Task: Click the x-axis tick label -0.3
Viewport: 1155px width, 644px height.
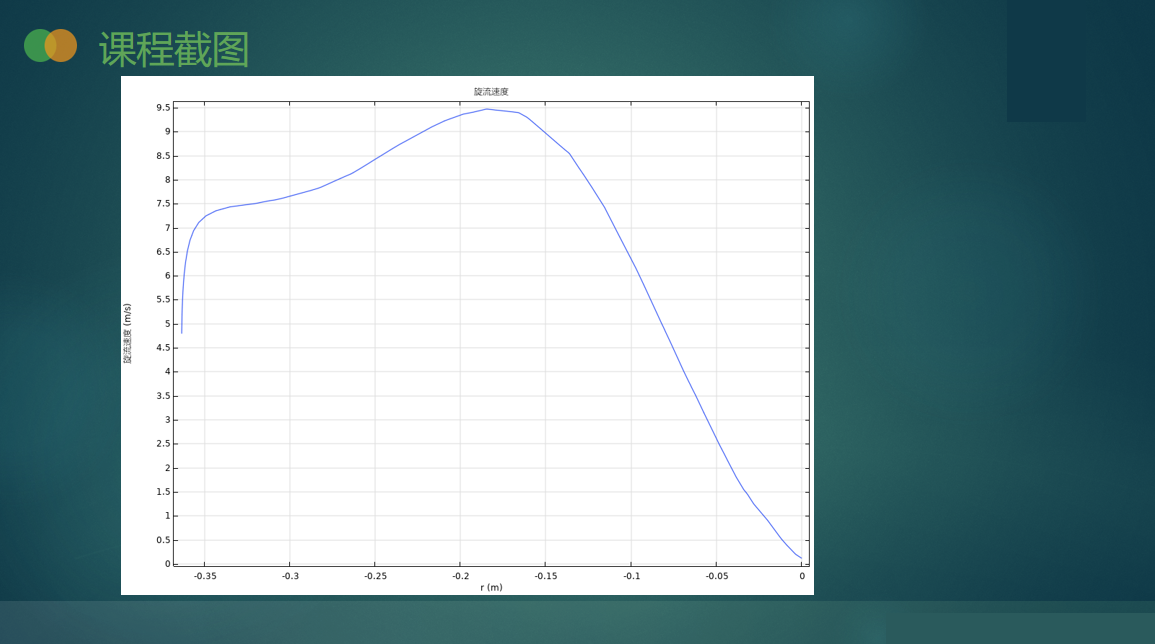Action: [290, 576]
